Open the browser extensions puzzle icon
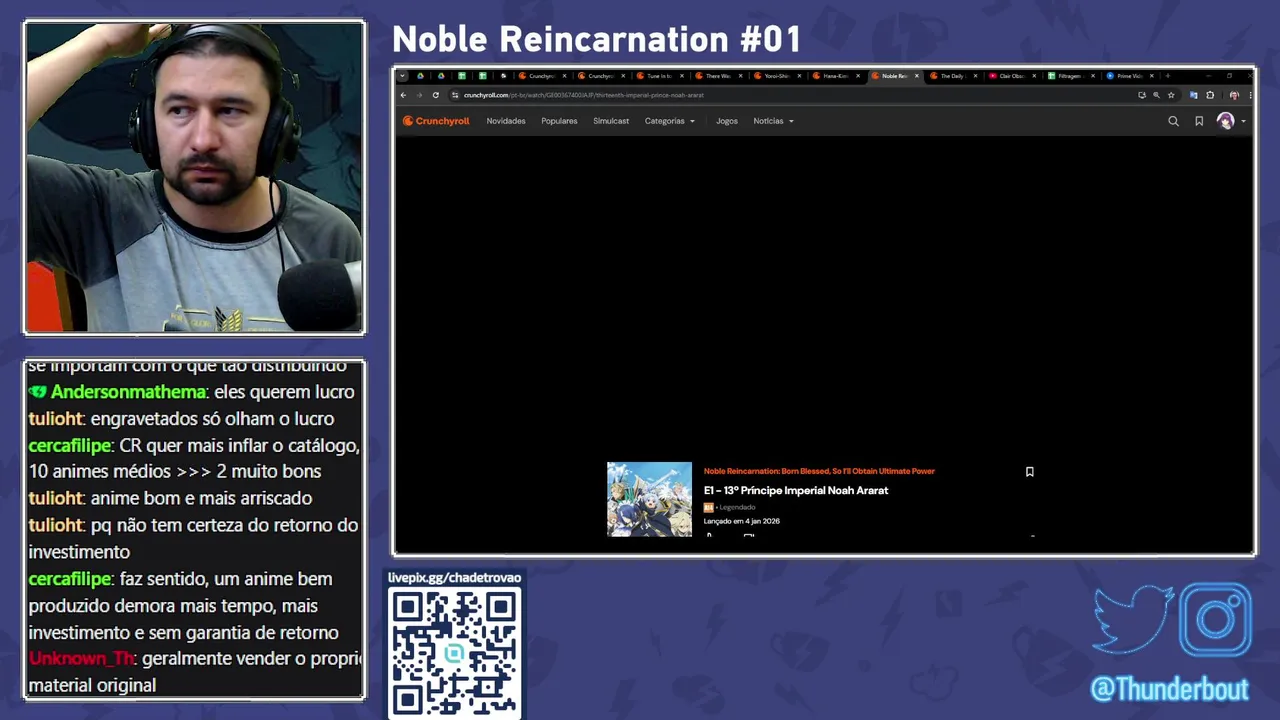The width and height of the screenshot is (1280, 720). click(1210, 95)
